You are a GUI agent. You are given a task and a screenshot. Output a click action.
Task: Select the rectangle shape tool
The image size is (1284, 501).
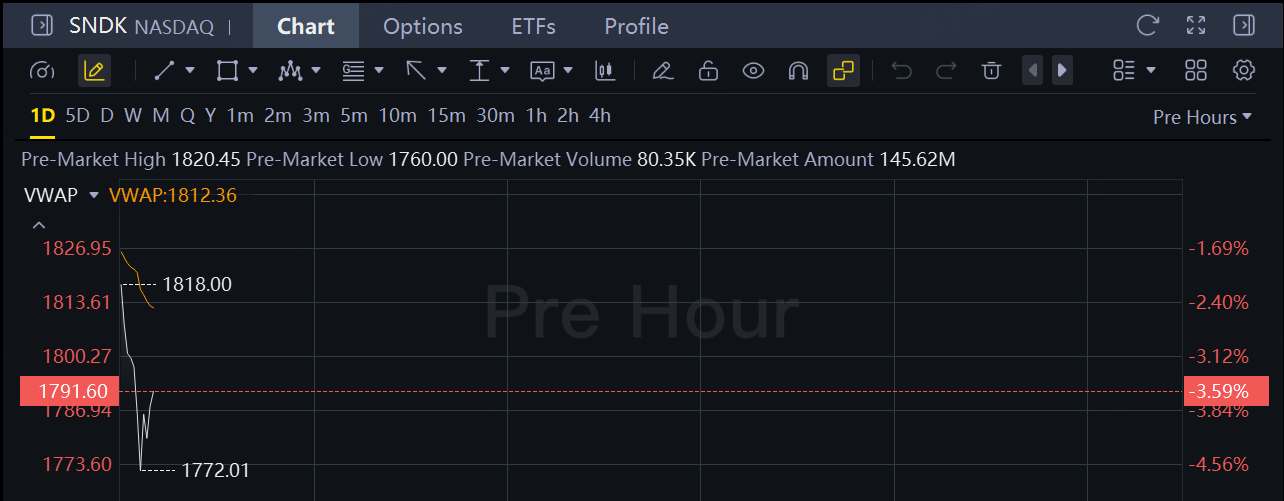tap(227, 70)
